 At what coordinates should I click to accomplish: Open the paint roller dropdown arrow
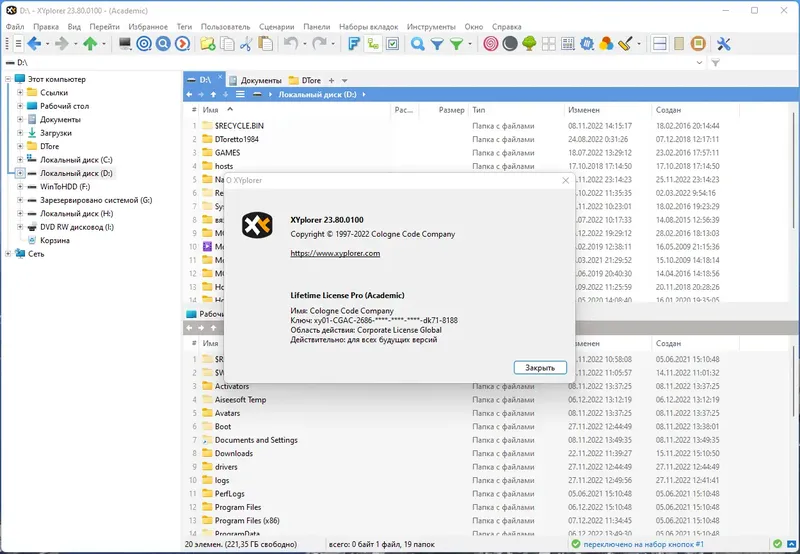[x=638, y=44]
